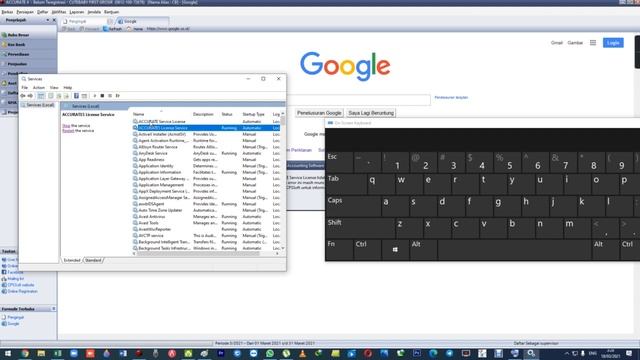Click Home icon in ACCURATE browser bar
640x360 pixels.
(x=135, y=29)
